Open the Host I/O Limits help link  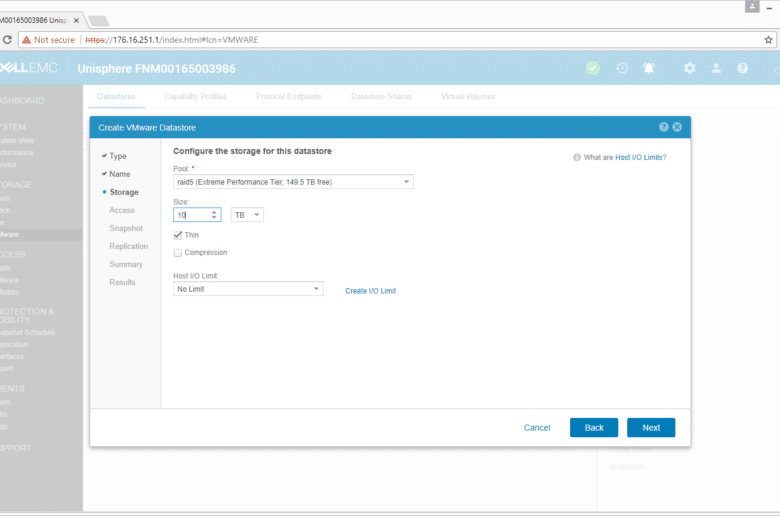coord(641,157)
